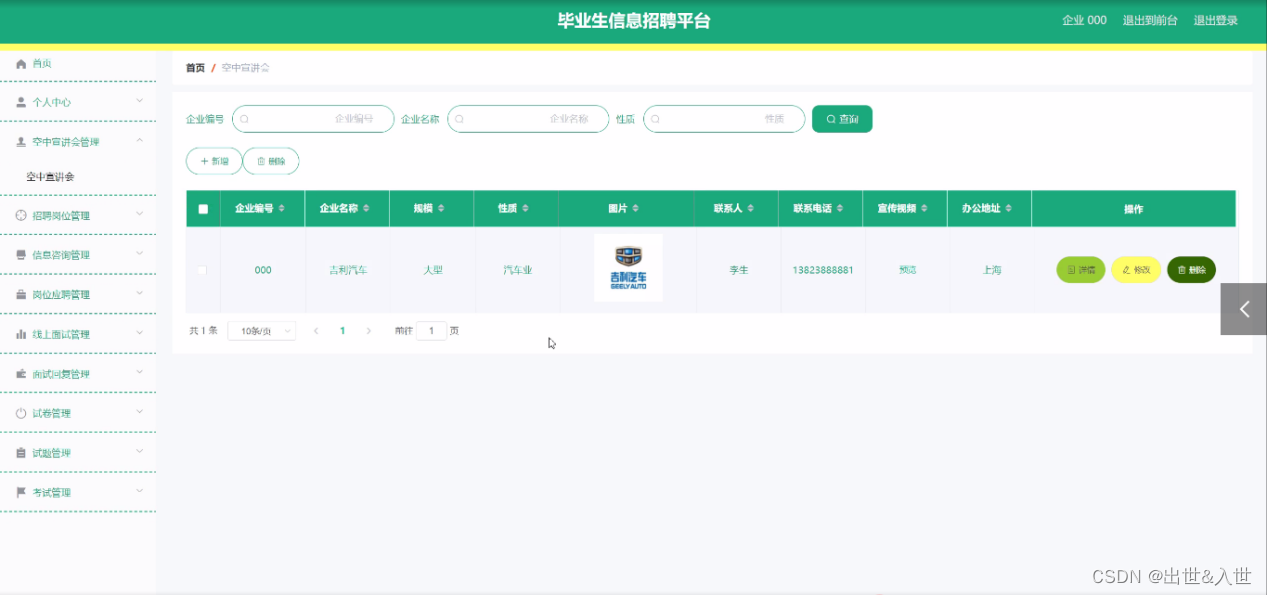Sort by 规模 column arrows
The image size is (1267, 595).
[441, 209]
